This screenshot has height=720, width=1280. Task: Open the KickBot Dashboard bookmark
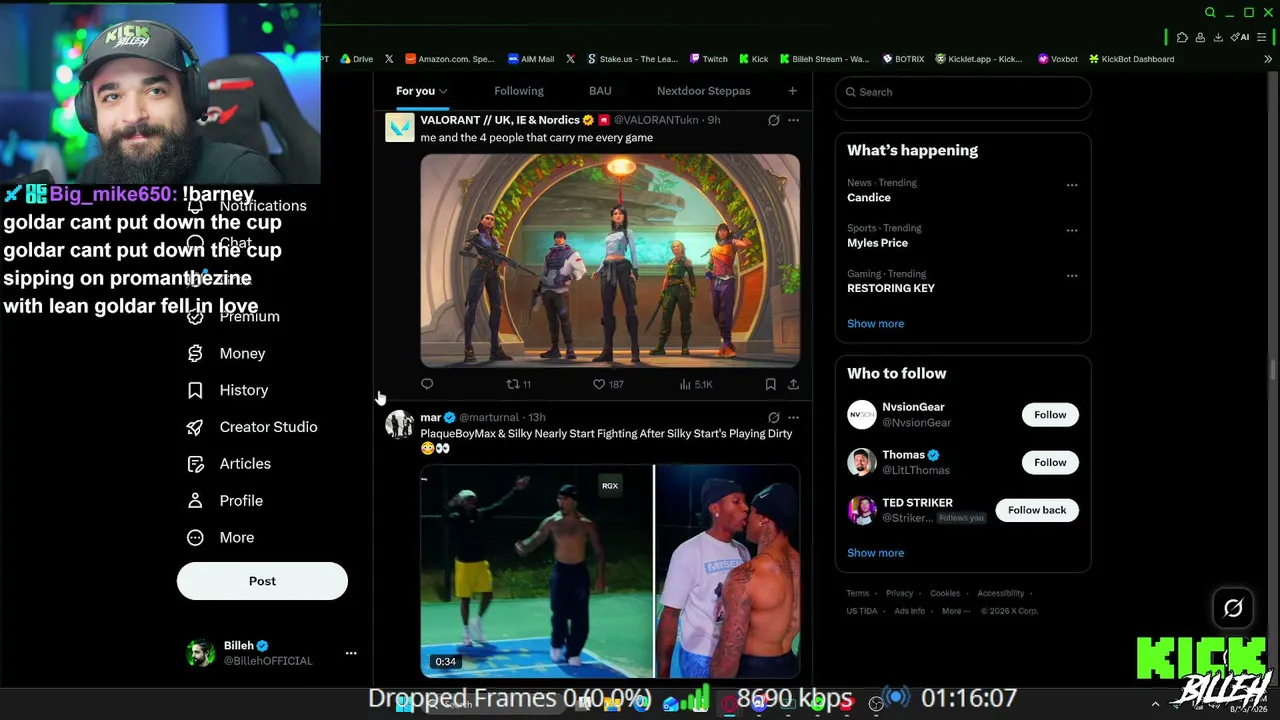[x=1131, y=59]
